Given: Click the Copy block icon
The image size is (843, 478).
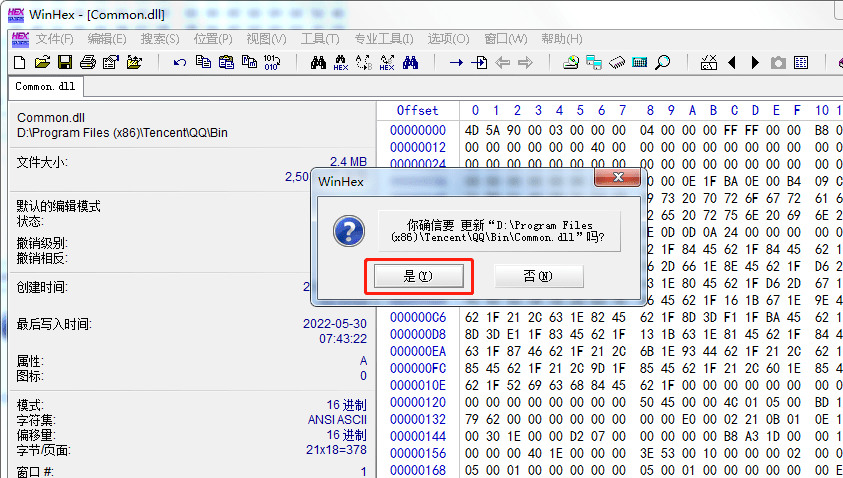Looking at the screenshot, I should (203, 62).
